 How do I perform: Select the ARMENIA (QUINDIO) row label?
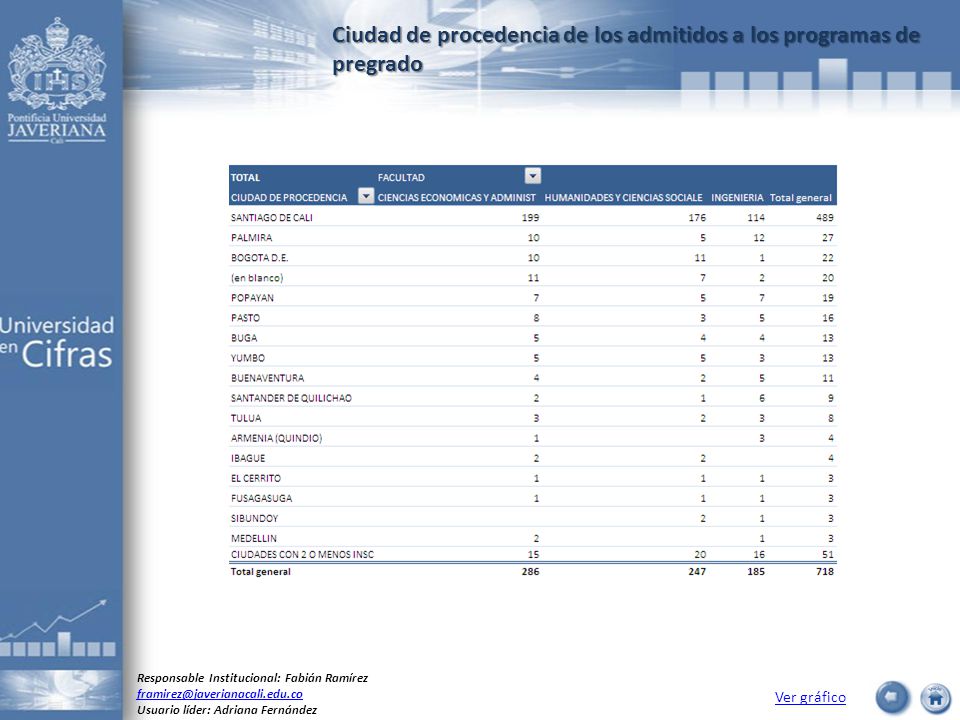pos(276,438)
